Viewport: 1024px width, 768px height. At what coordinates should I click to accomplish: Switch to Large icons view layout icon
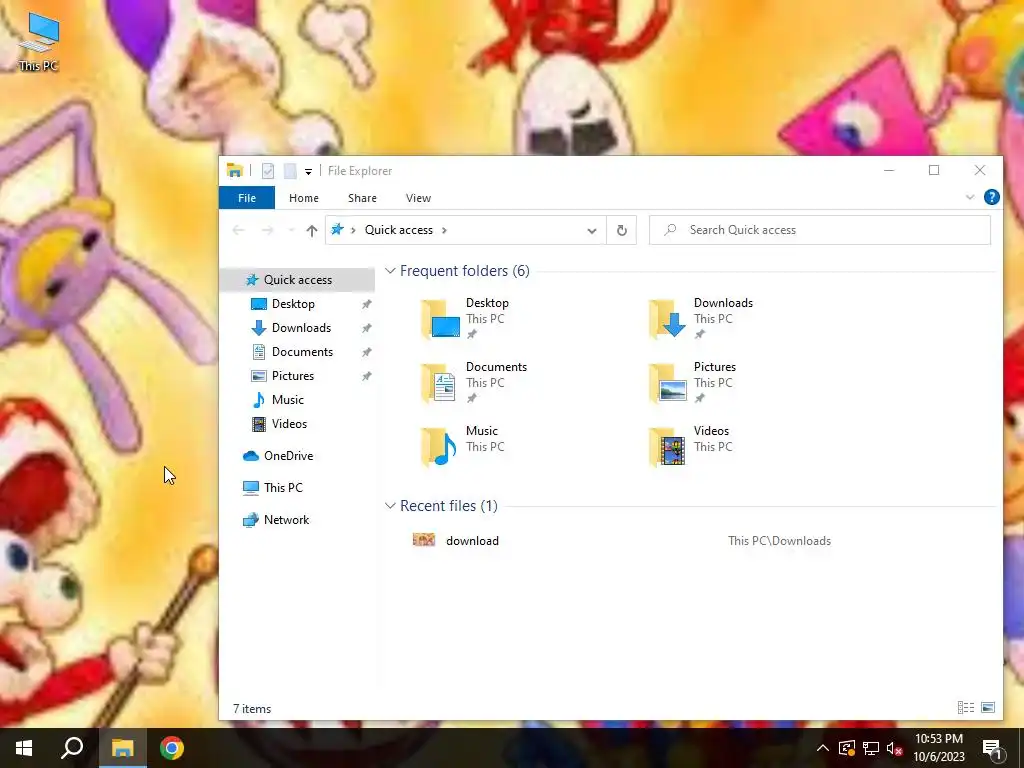pyautogui.click(x=988, y=707)
